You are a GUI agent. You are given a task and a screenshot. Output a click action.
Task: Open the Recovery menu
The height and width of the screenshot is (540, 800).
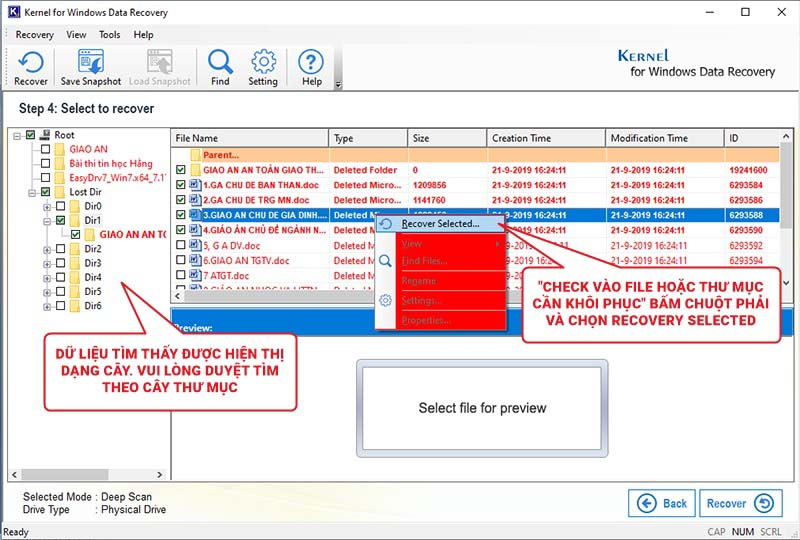[34, 35]
